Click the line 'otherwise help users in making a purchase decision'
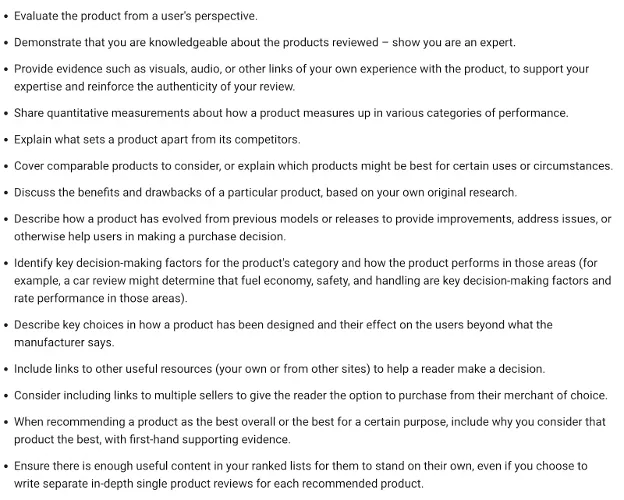Viewport: 624px width, 500px height. coord(150,236)
